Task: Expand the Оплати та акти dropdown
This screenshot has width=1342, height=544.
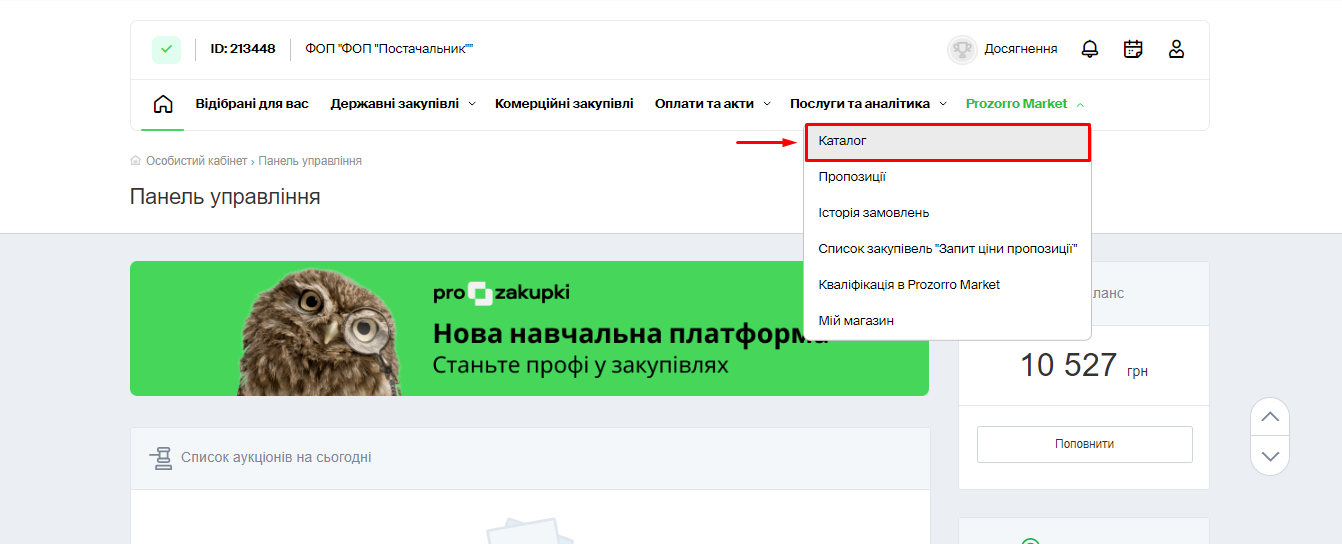Action: [712, 104]
